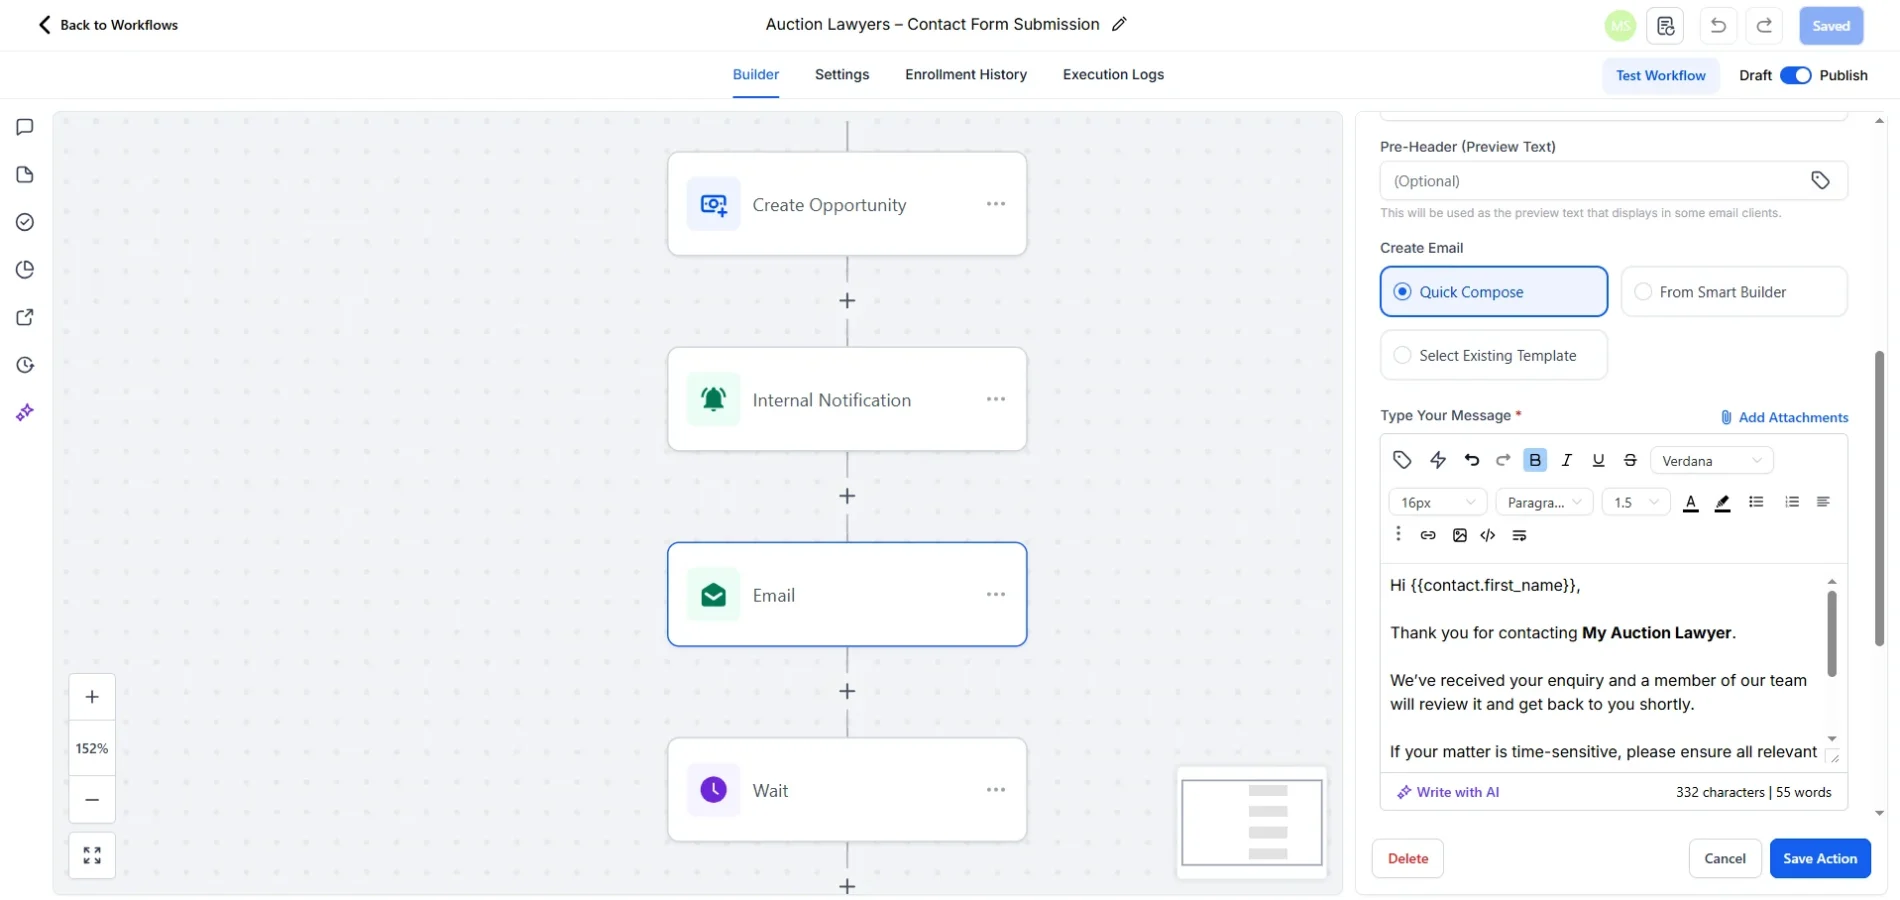The image size is (1900, 900).
Task: Open the Execution Logs tab
Action: click(1113, 74)
